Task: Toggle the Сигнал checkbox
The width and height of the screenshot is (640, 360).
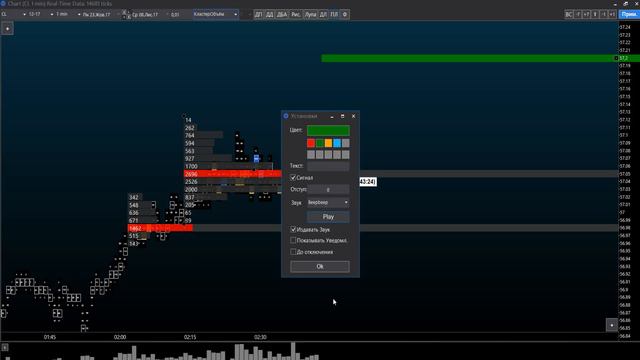Action: pyautogui.click(x=293, y=178)
